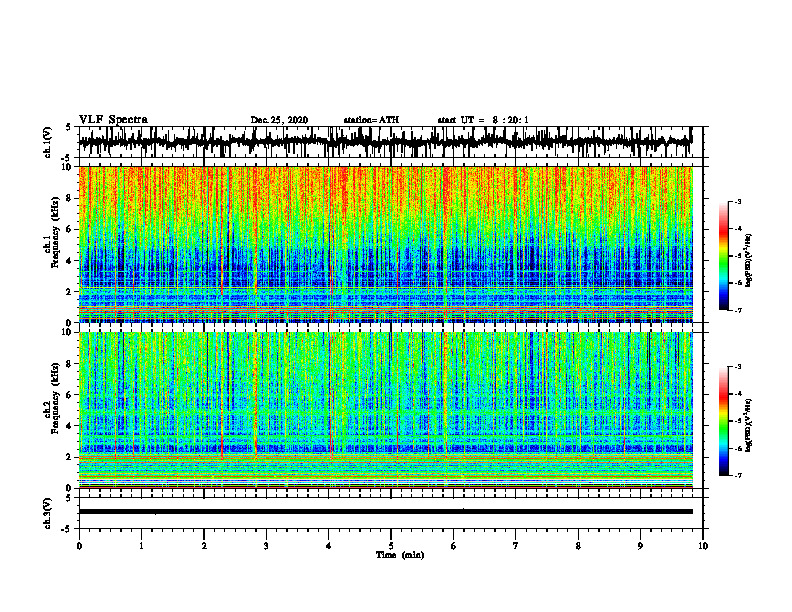Click the "station=ATH" header label
Screen dimensions: 792x612
371,120
